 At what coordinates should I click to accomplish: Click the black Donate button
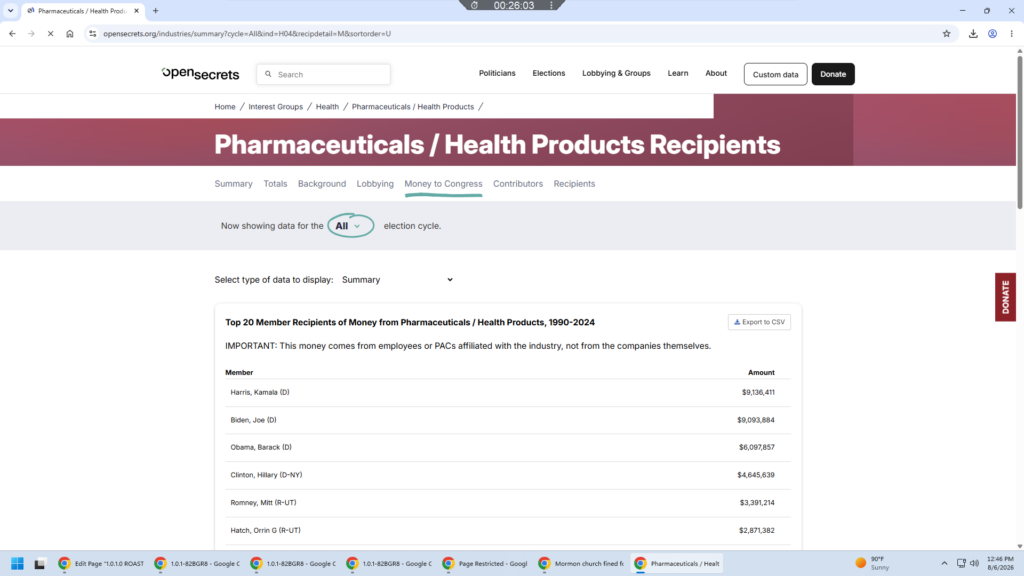click(x=833, y=74)
